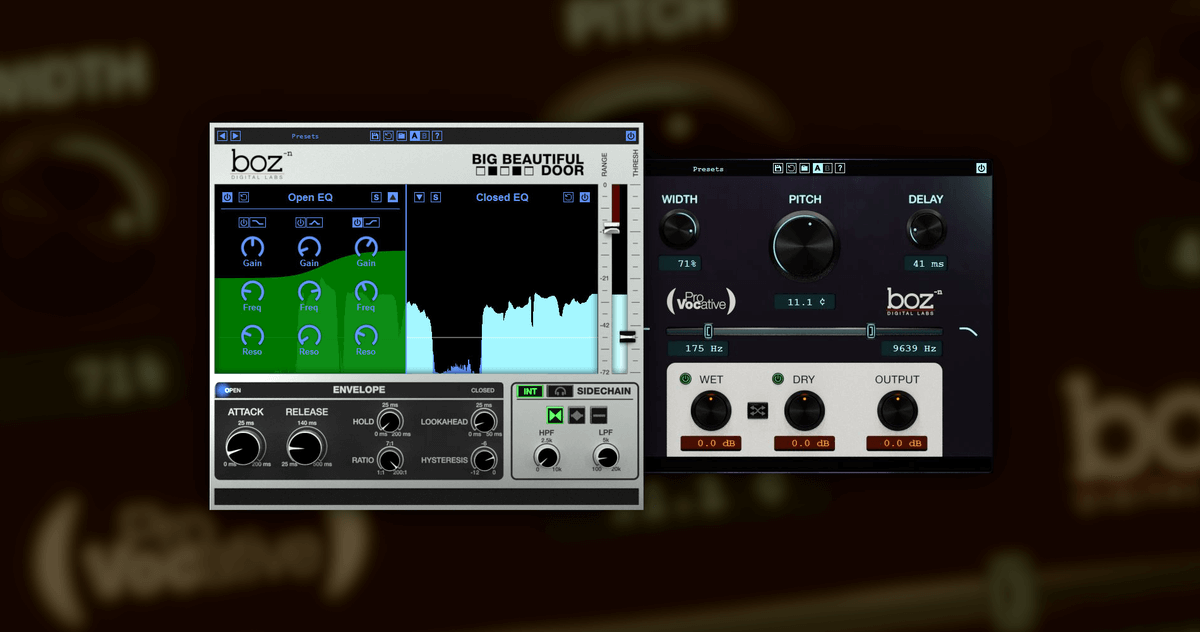The height and width of the screenshot is (632, 1200).
Task: Solo the Closed EQ with S button
Action: click(x=436, y=198)
